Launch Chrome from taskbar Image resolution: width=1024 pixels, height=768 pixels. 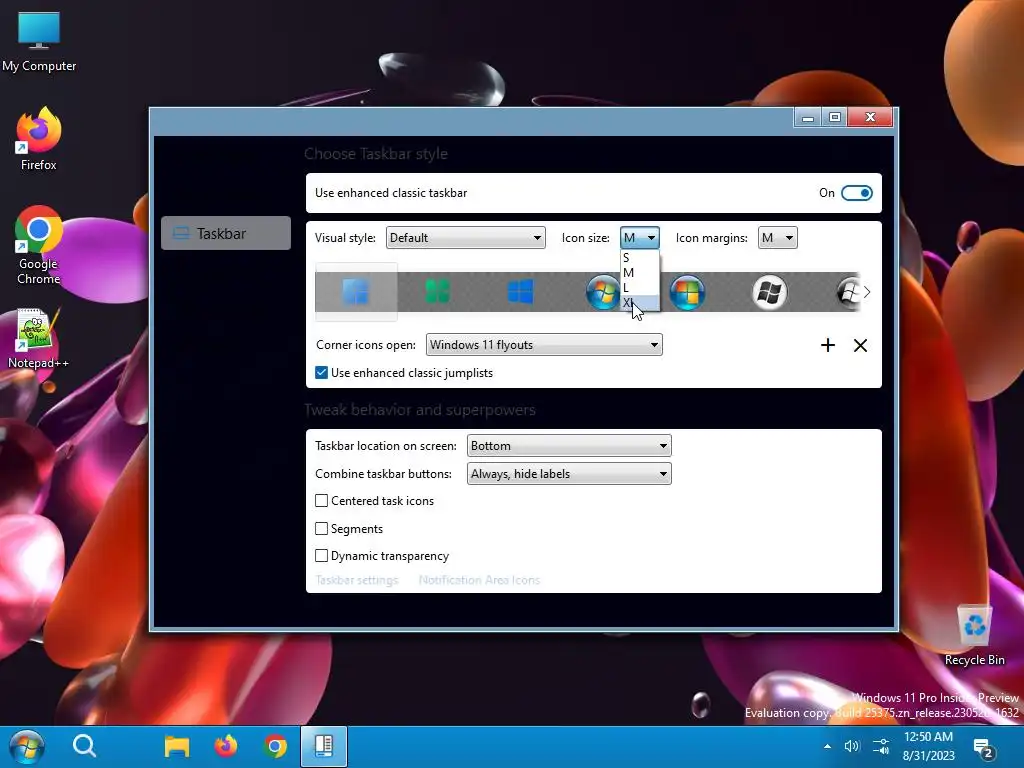coord(276,746)
